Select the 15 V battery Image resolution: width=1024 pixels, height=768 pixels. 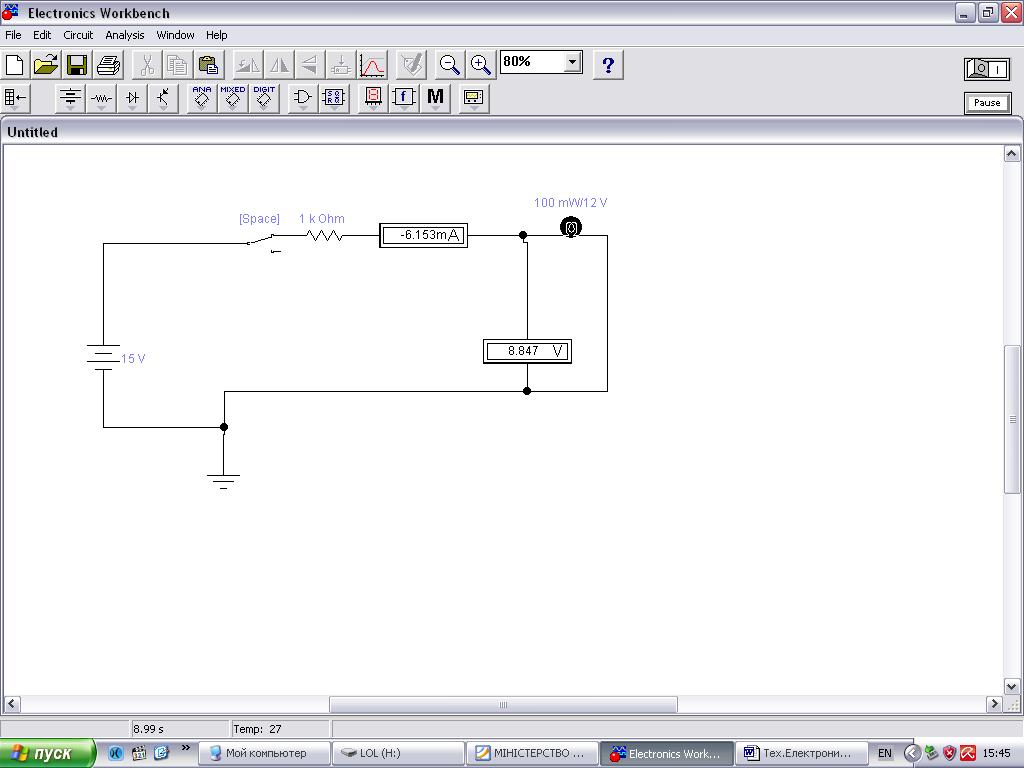pyautogui.click(x=103, y=357)
